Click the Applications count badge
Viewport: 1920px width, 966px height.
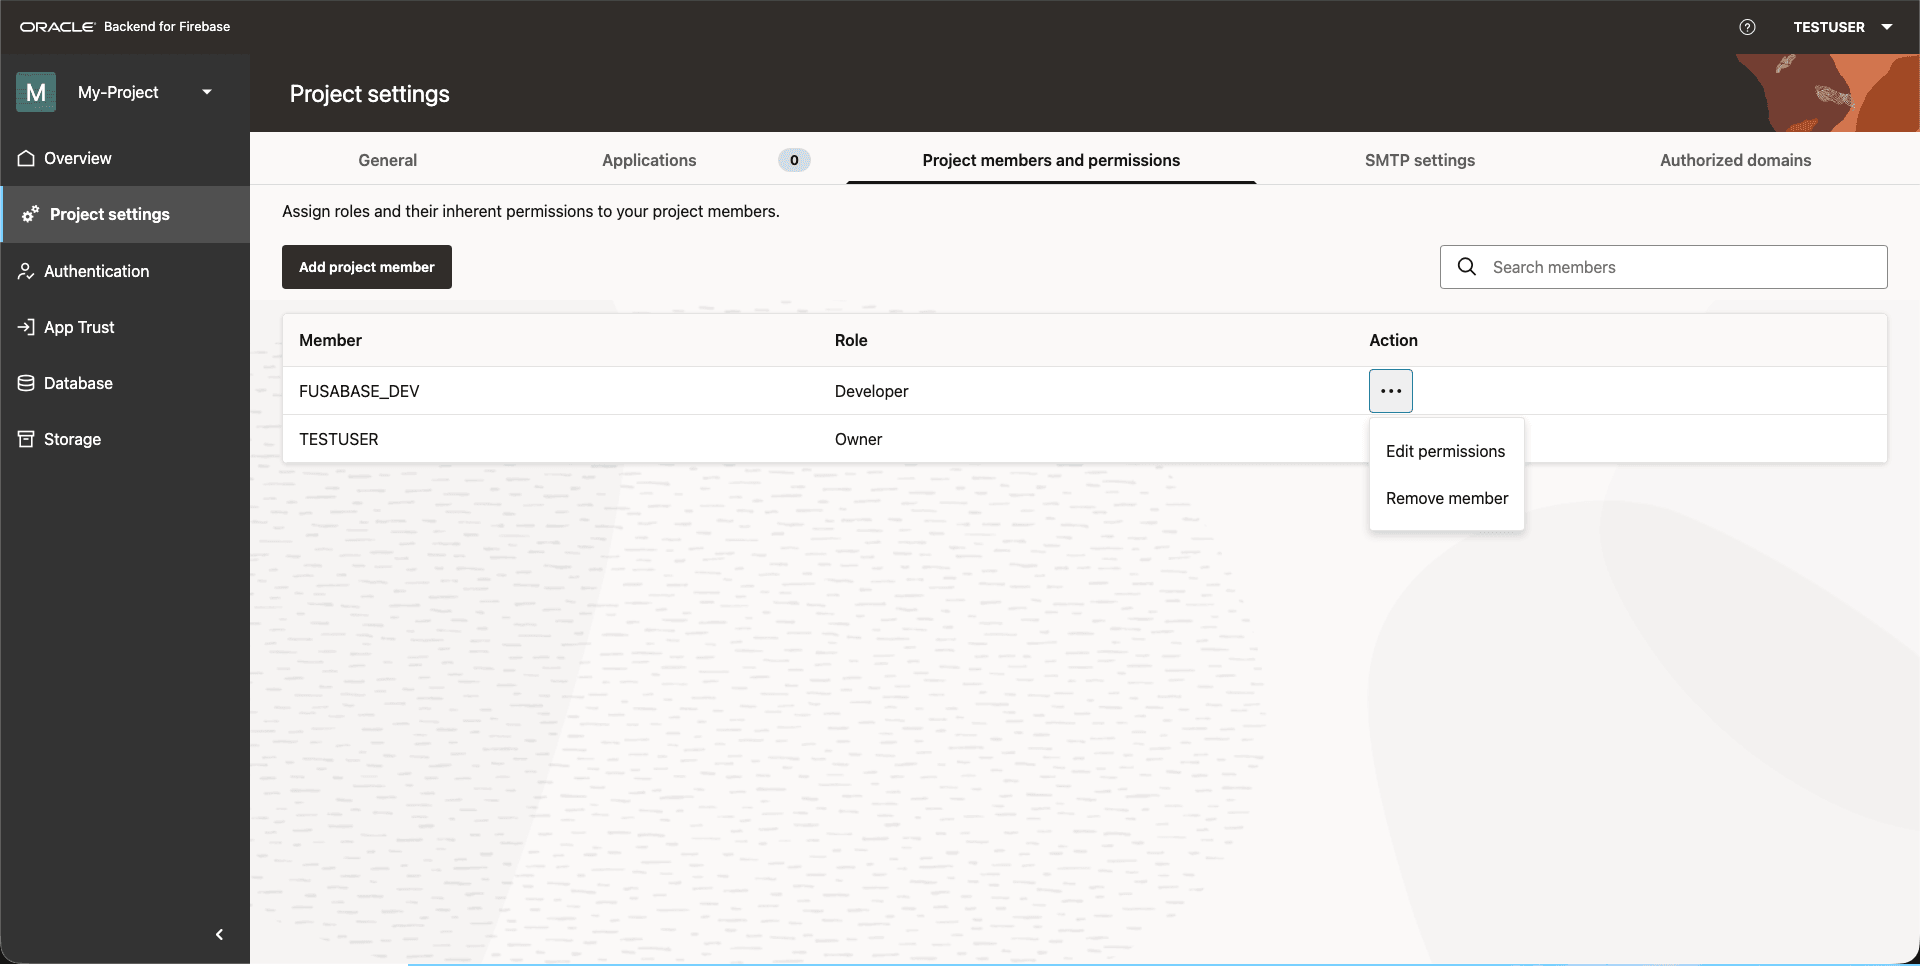coord(794,160)
